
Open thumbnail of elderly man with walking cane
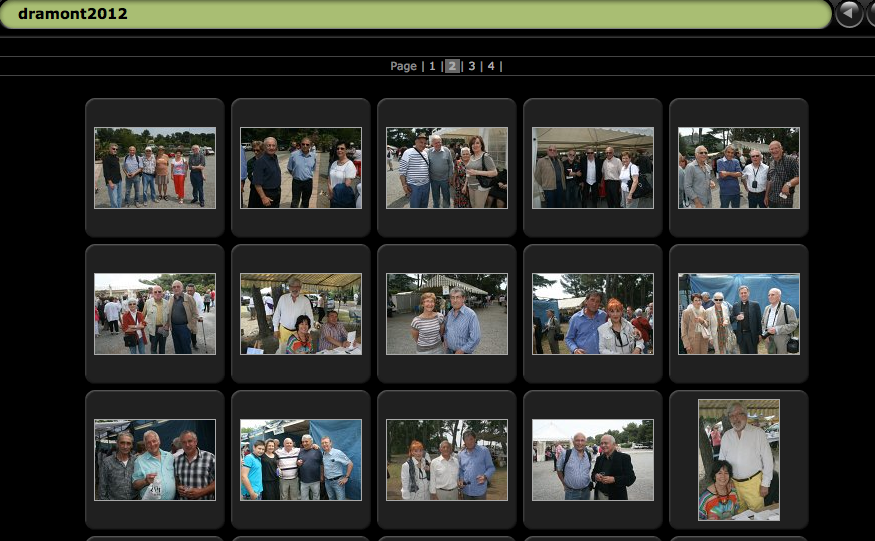coord(155,314)
